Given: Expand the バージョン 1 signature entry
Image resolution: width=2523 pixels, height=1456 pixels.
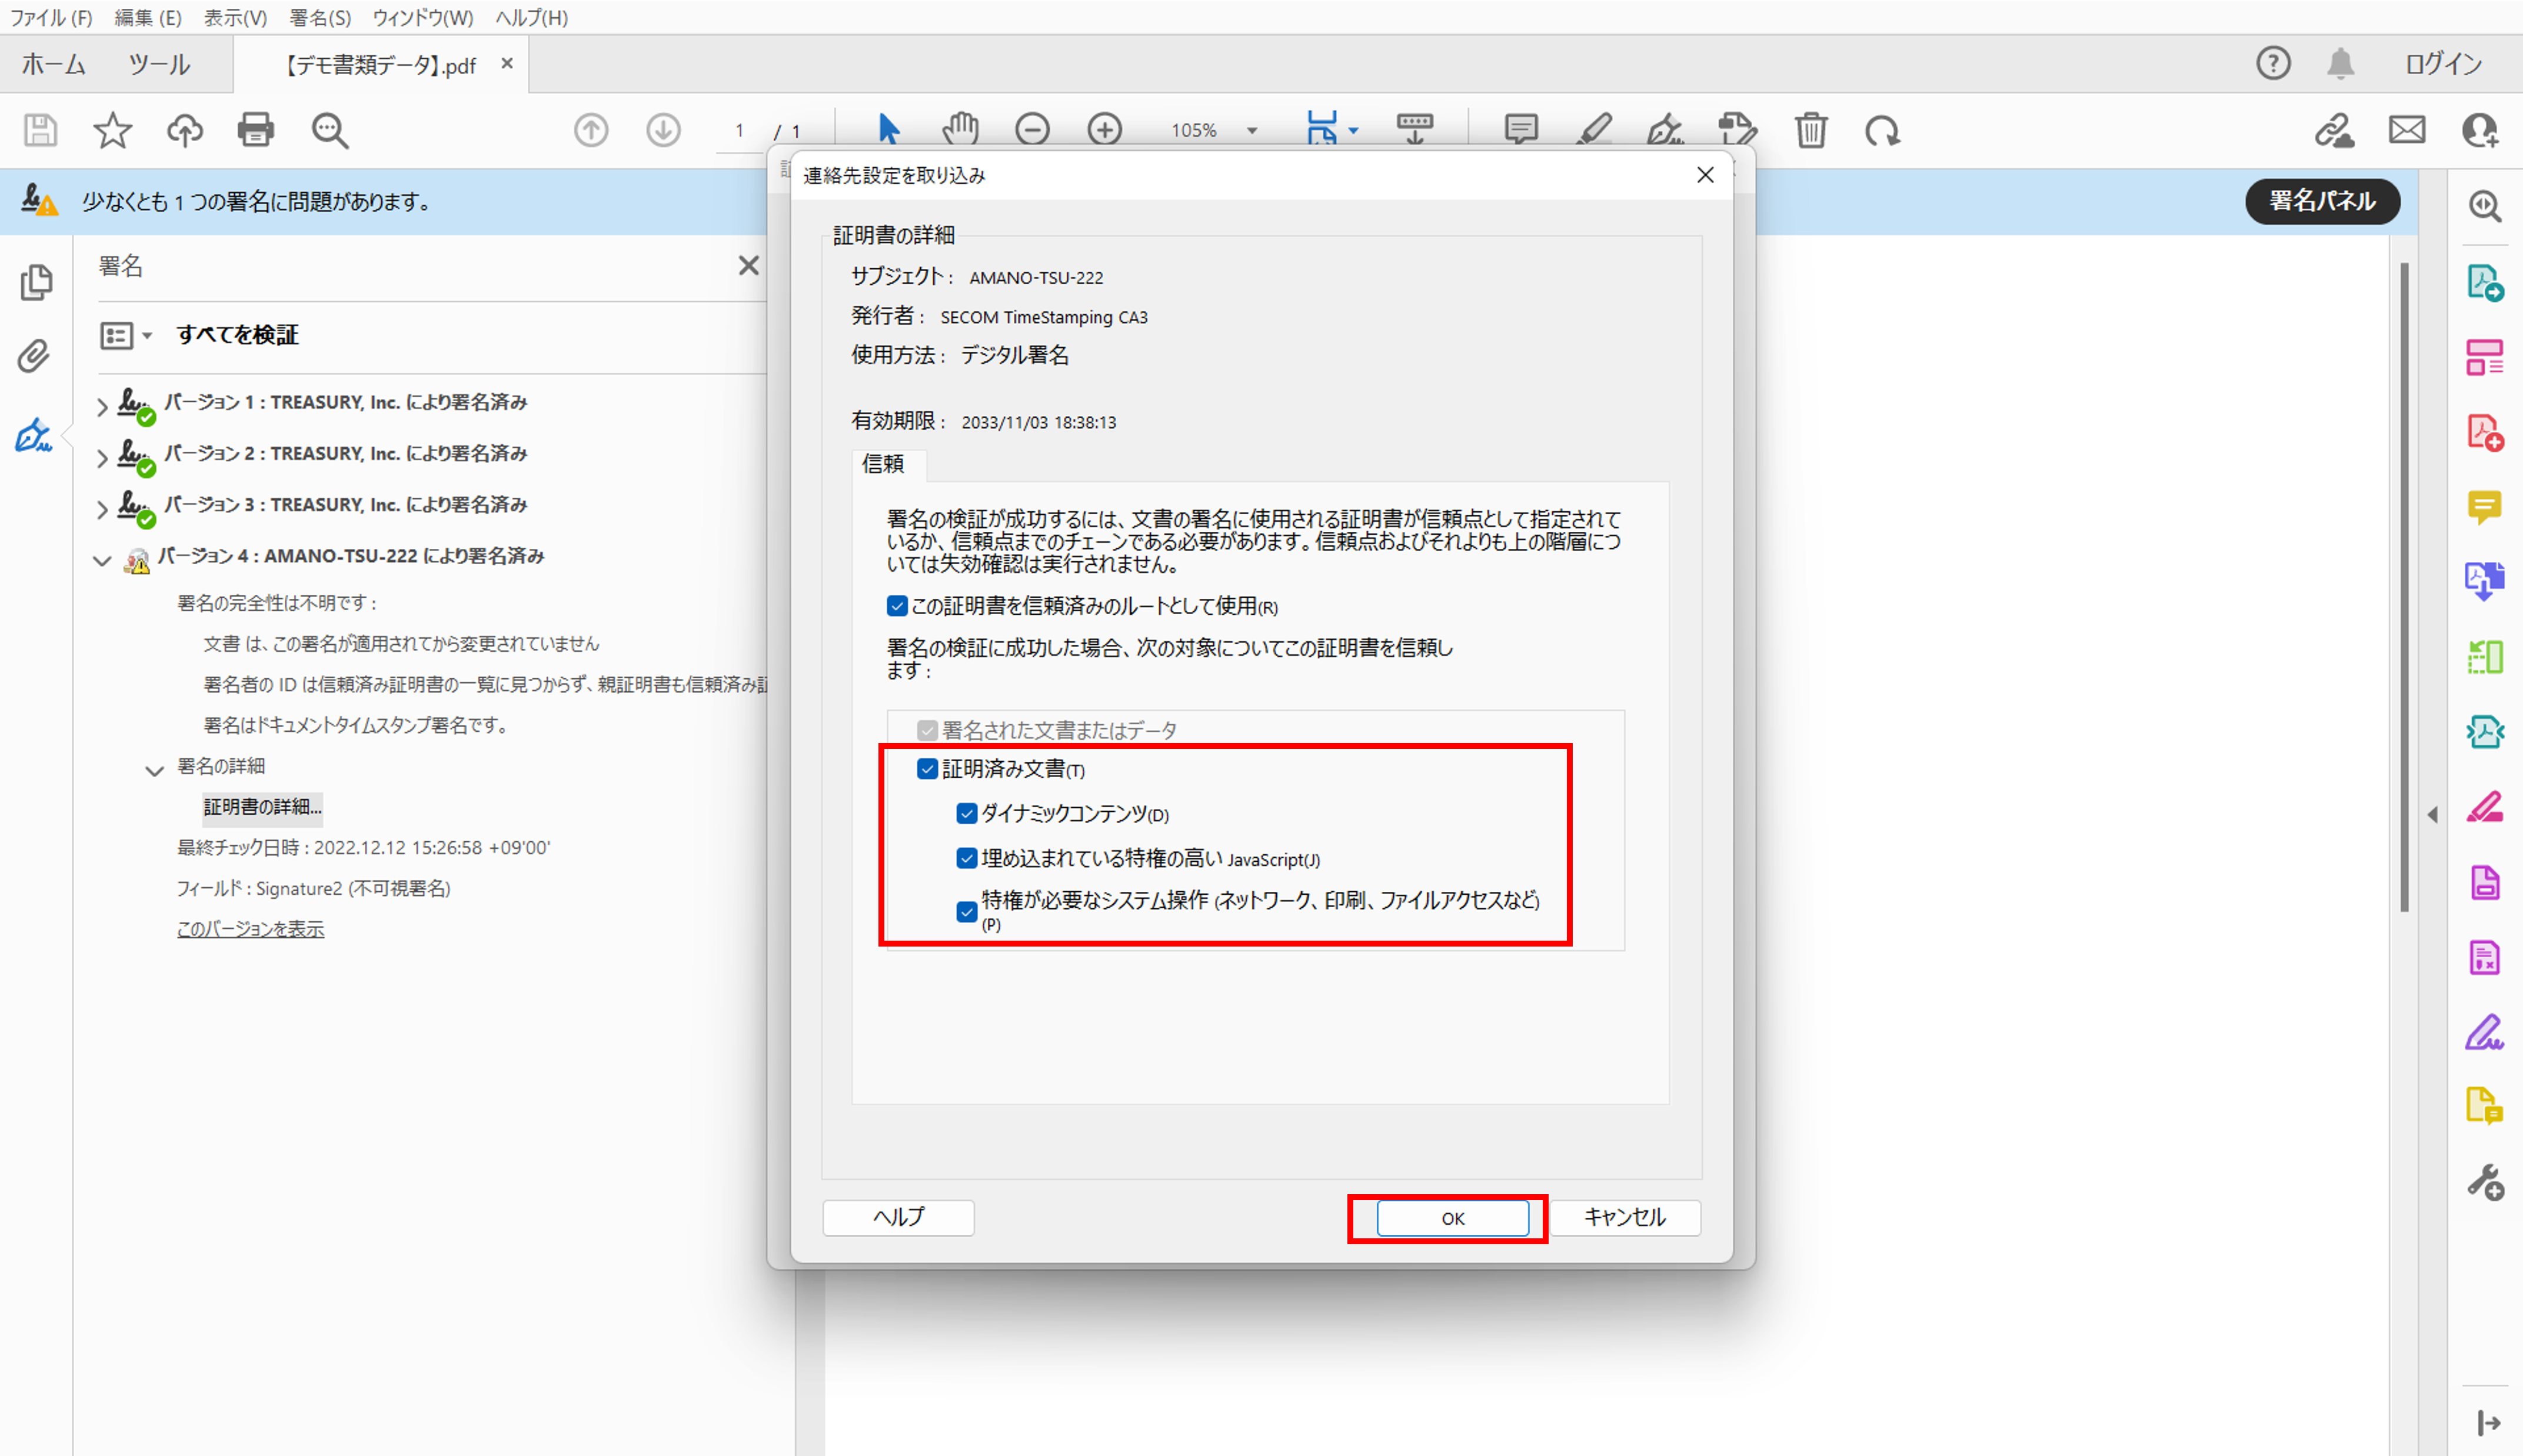Looking at the screenshot, I should point(102,406).
